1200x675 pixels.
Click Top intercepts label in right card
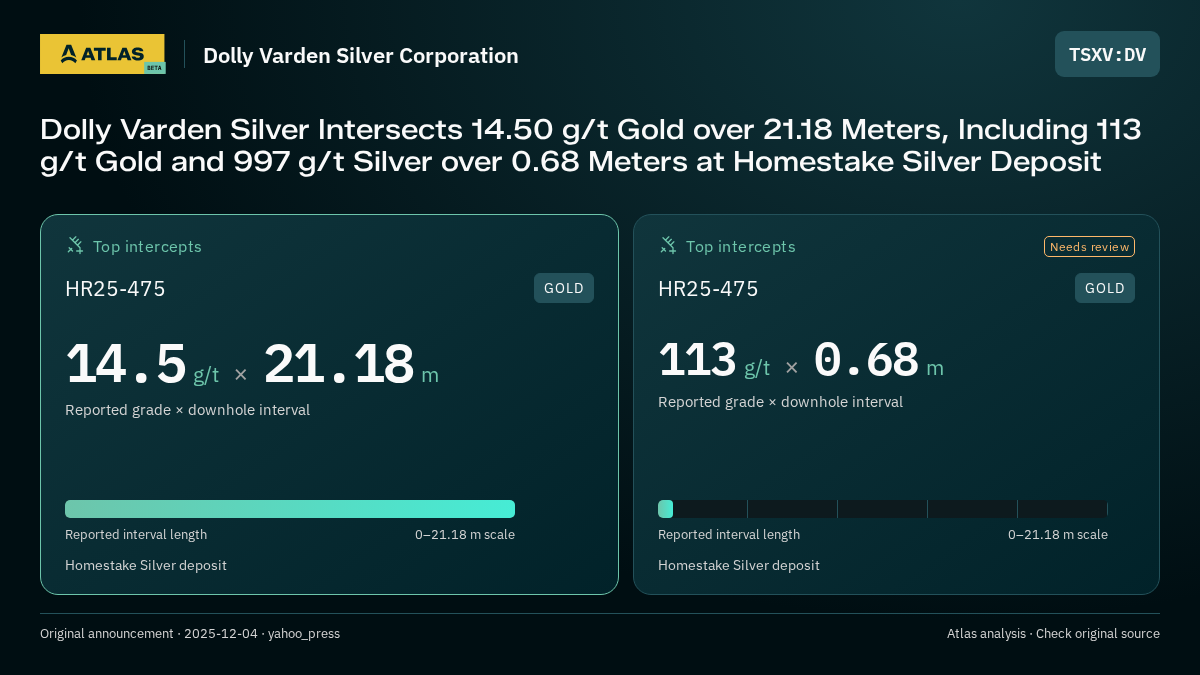(x=740, y=246)
